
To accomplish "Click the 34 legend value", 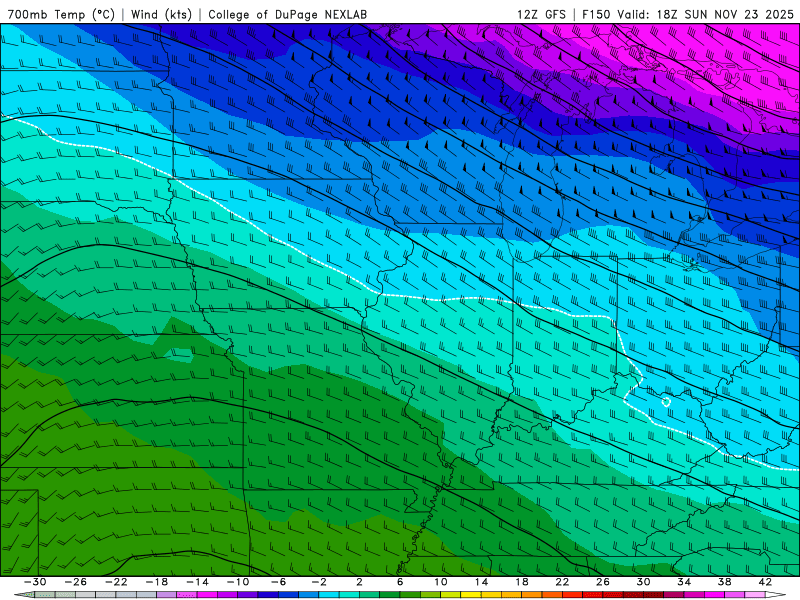I will [x=684, y=582].
